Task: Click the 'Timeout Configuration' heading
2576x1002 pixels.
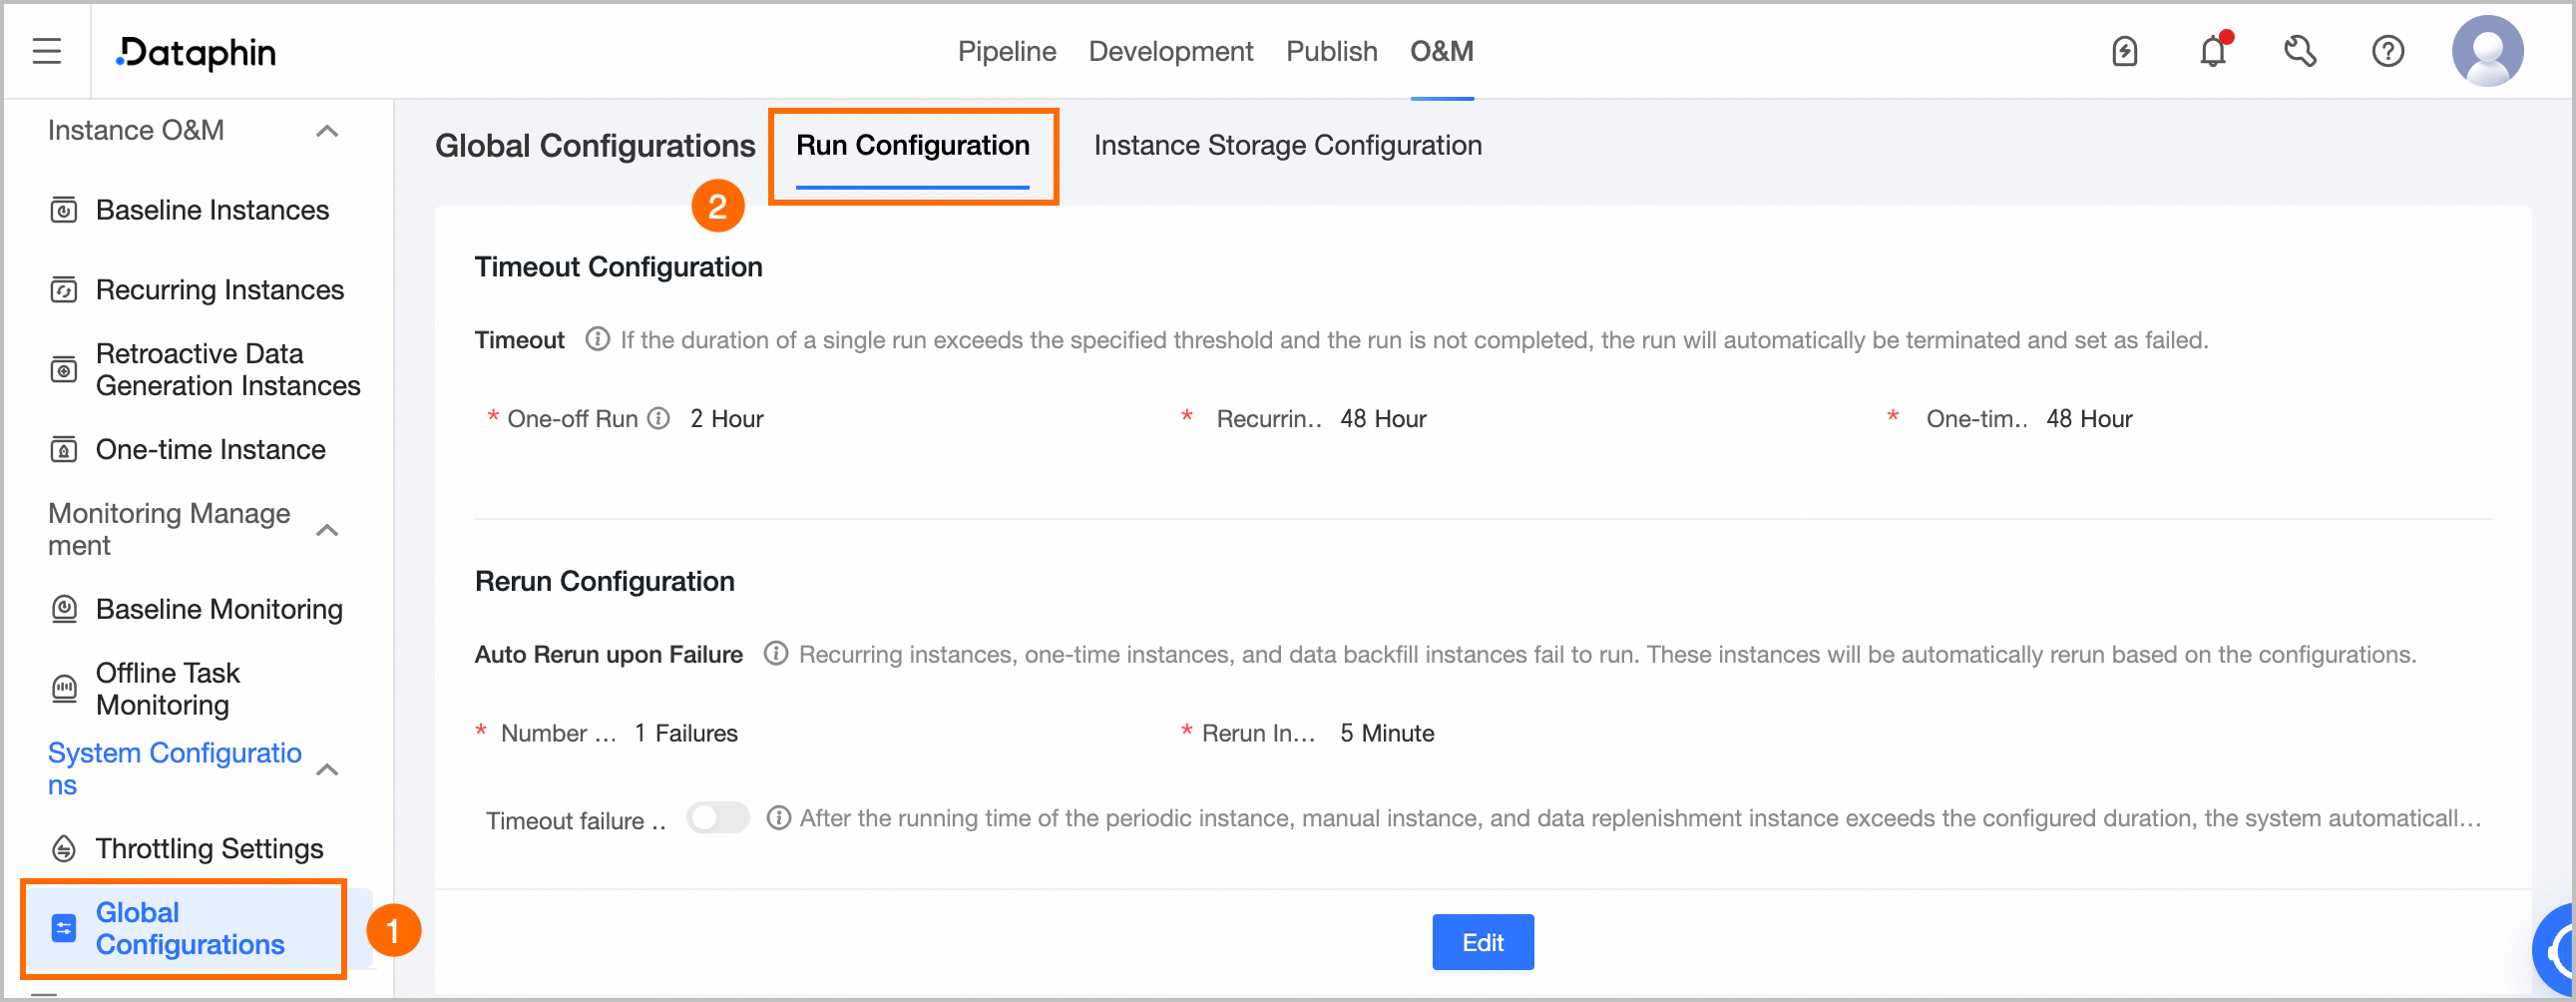Action: tap(618, 267)
